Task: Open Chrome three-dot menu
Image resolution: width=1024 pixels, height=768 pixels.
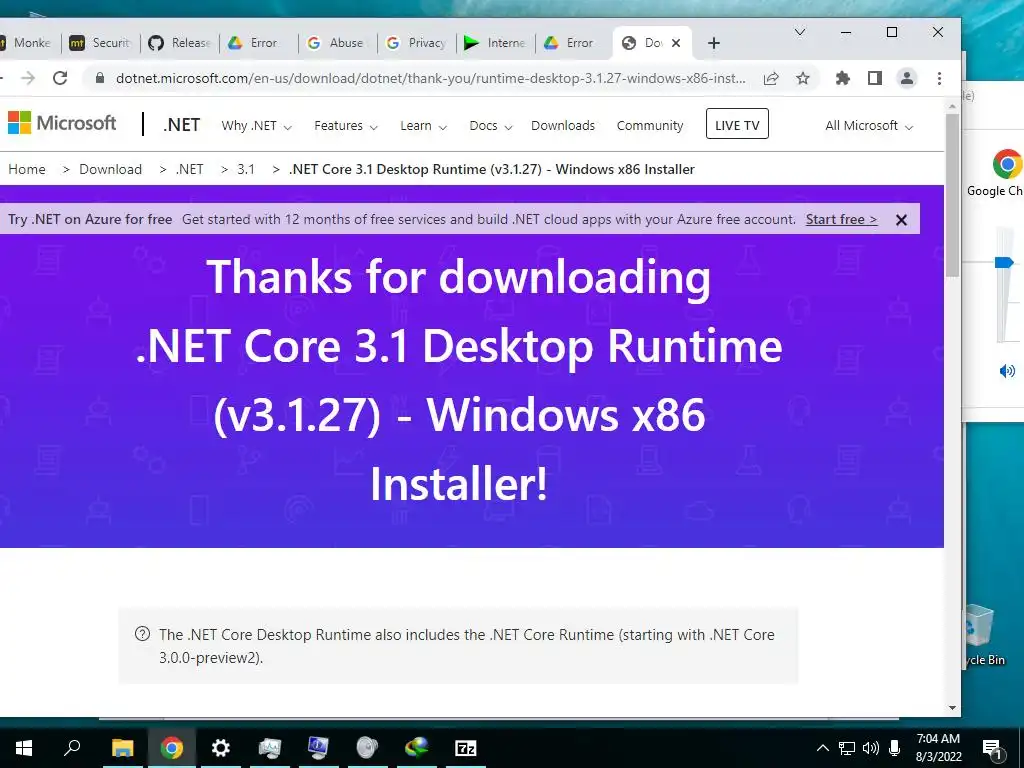Action: (939, 78)
